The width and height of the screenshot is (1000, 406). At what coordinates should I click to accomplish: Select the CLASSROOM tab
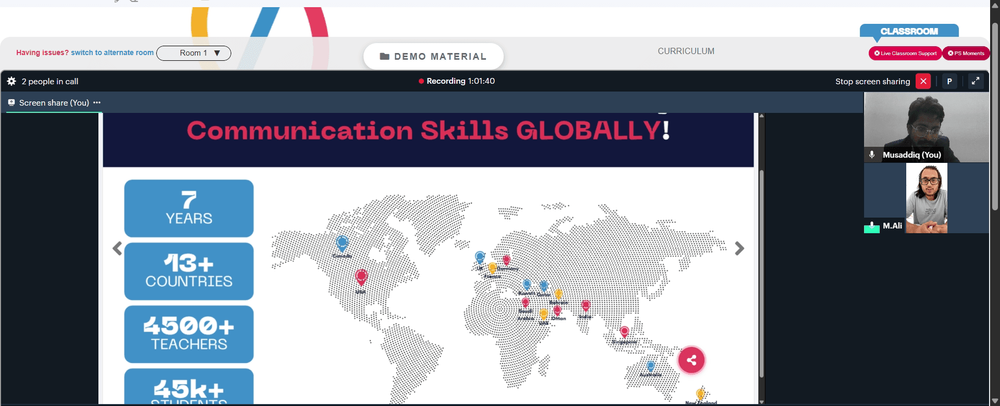click(909, 31)
